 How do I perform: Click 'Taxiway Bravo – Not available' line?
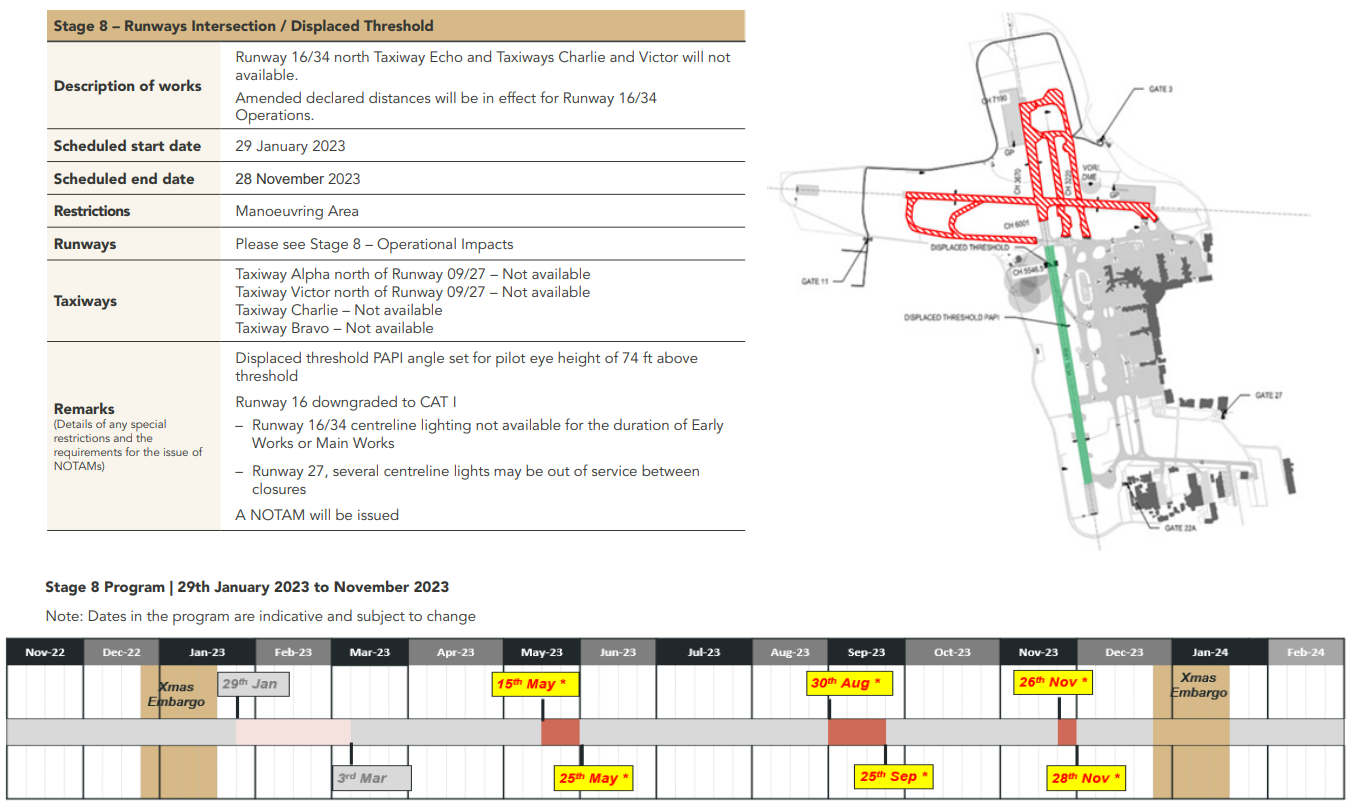coord(335,328)
